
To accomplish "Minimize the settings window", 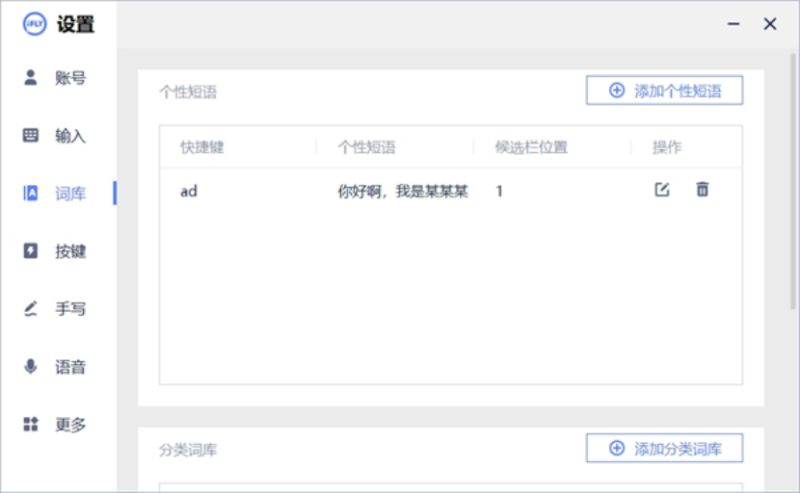I will (734, 24).
